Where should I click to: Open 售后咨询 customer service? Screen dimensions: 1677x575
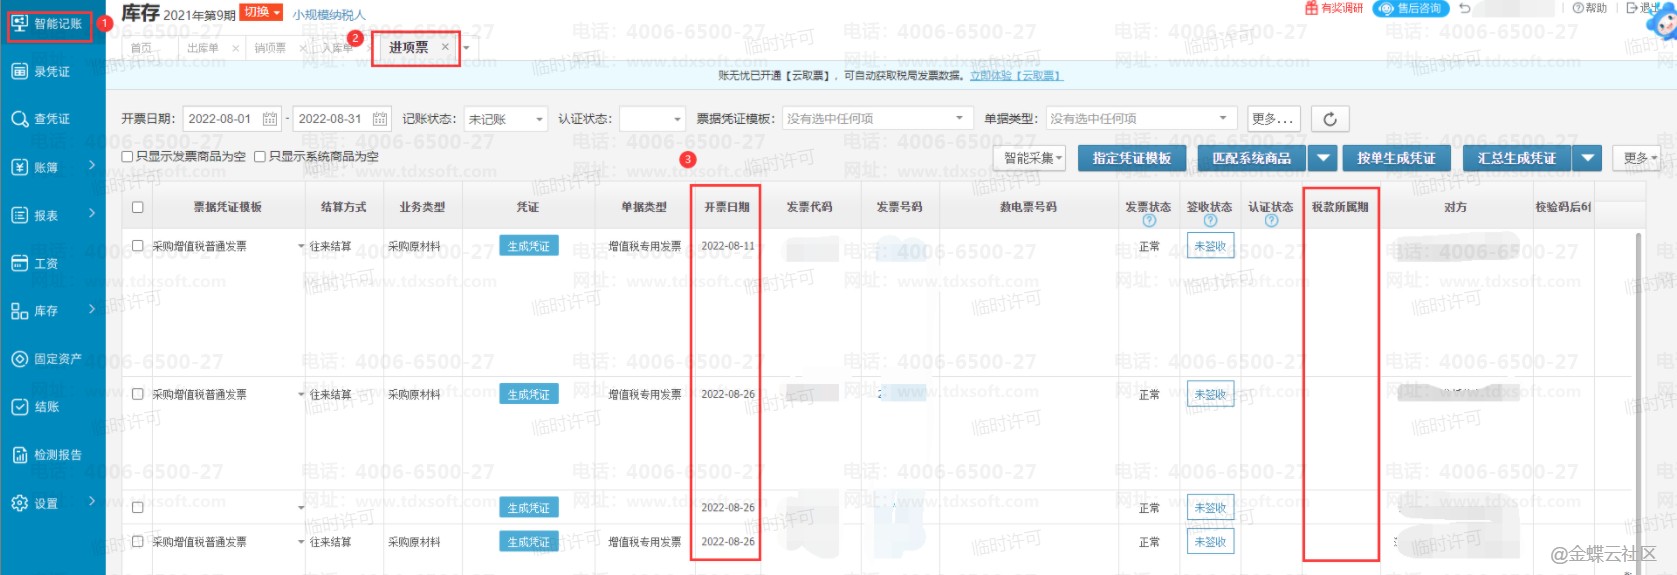1411,8
